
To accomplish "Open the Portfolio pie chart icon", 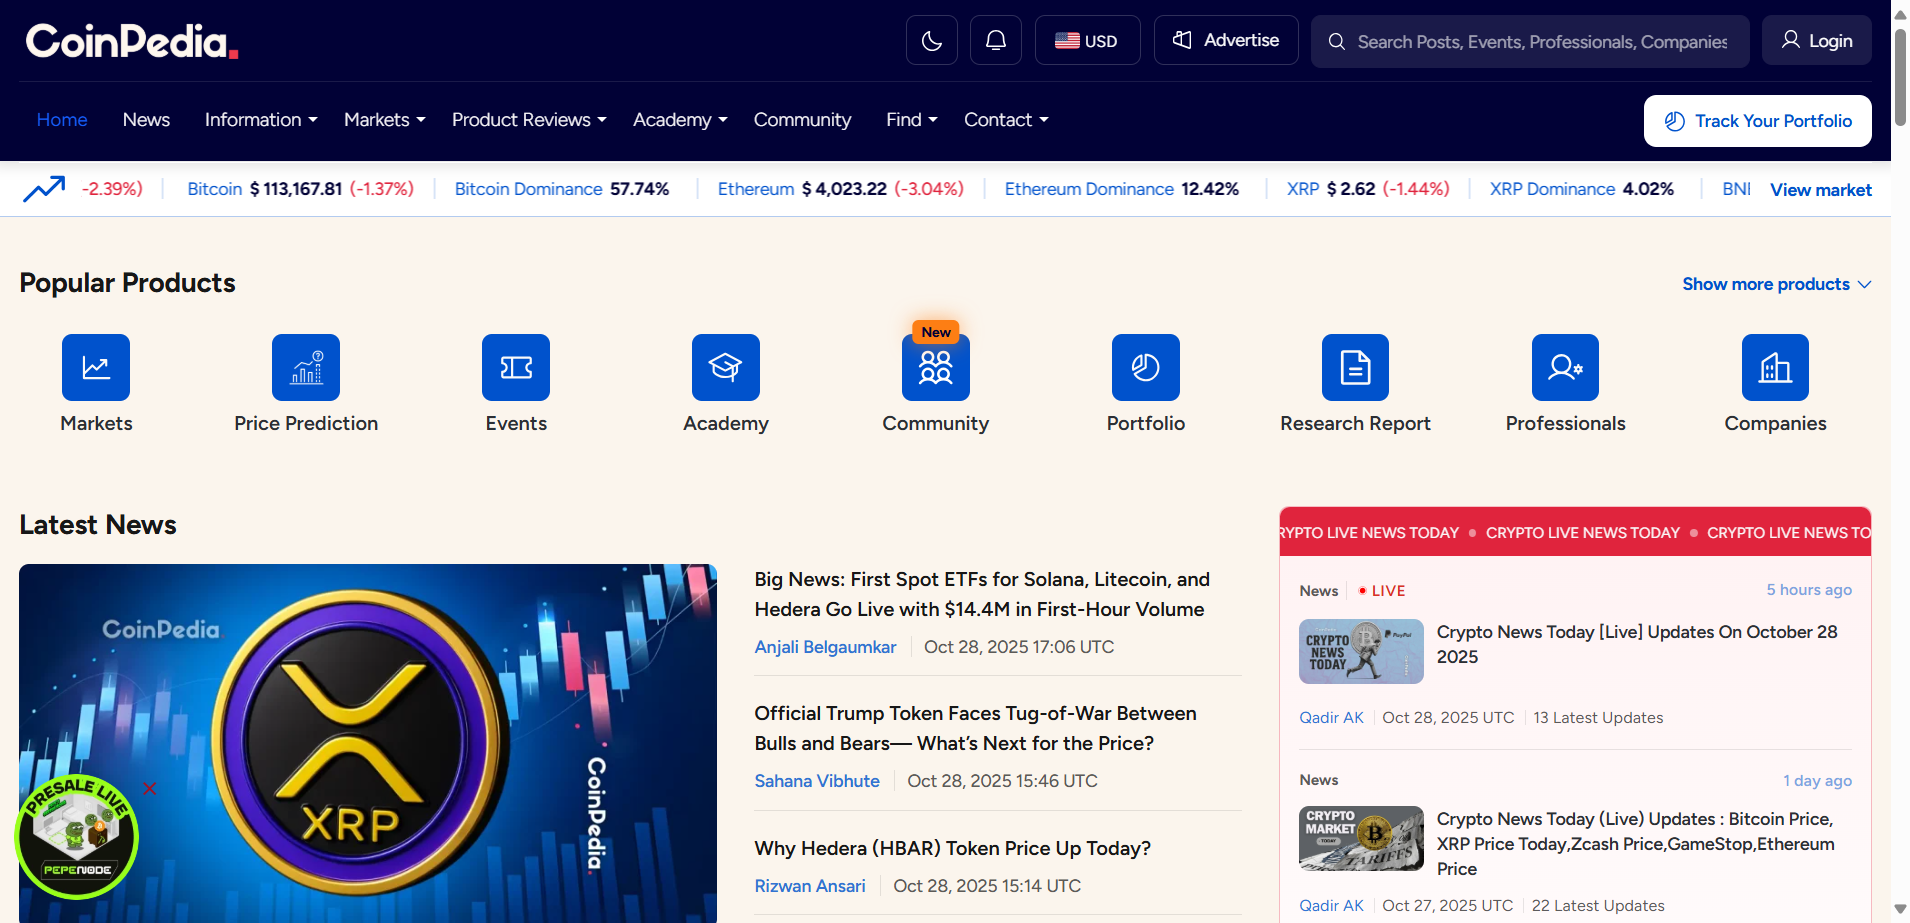I will pyautogui.click(x=1145, y=368).
